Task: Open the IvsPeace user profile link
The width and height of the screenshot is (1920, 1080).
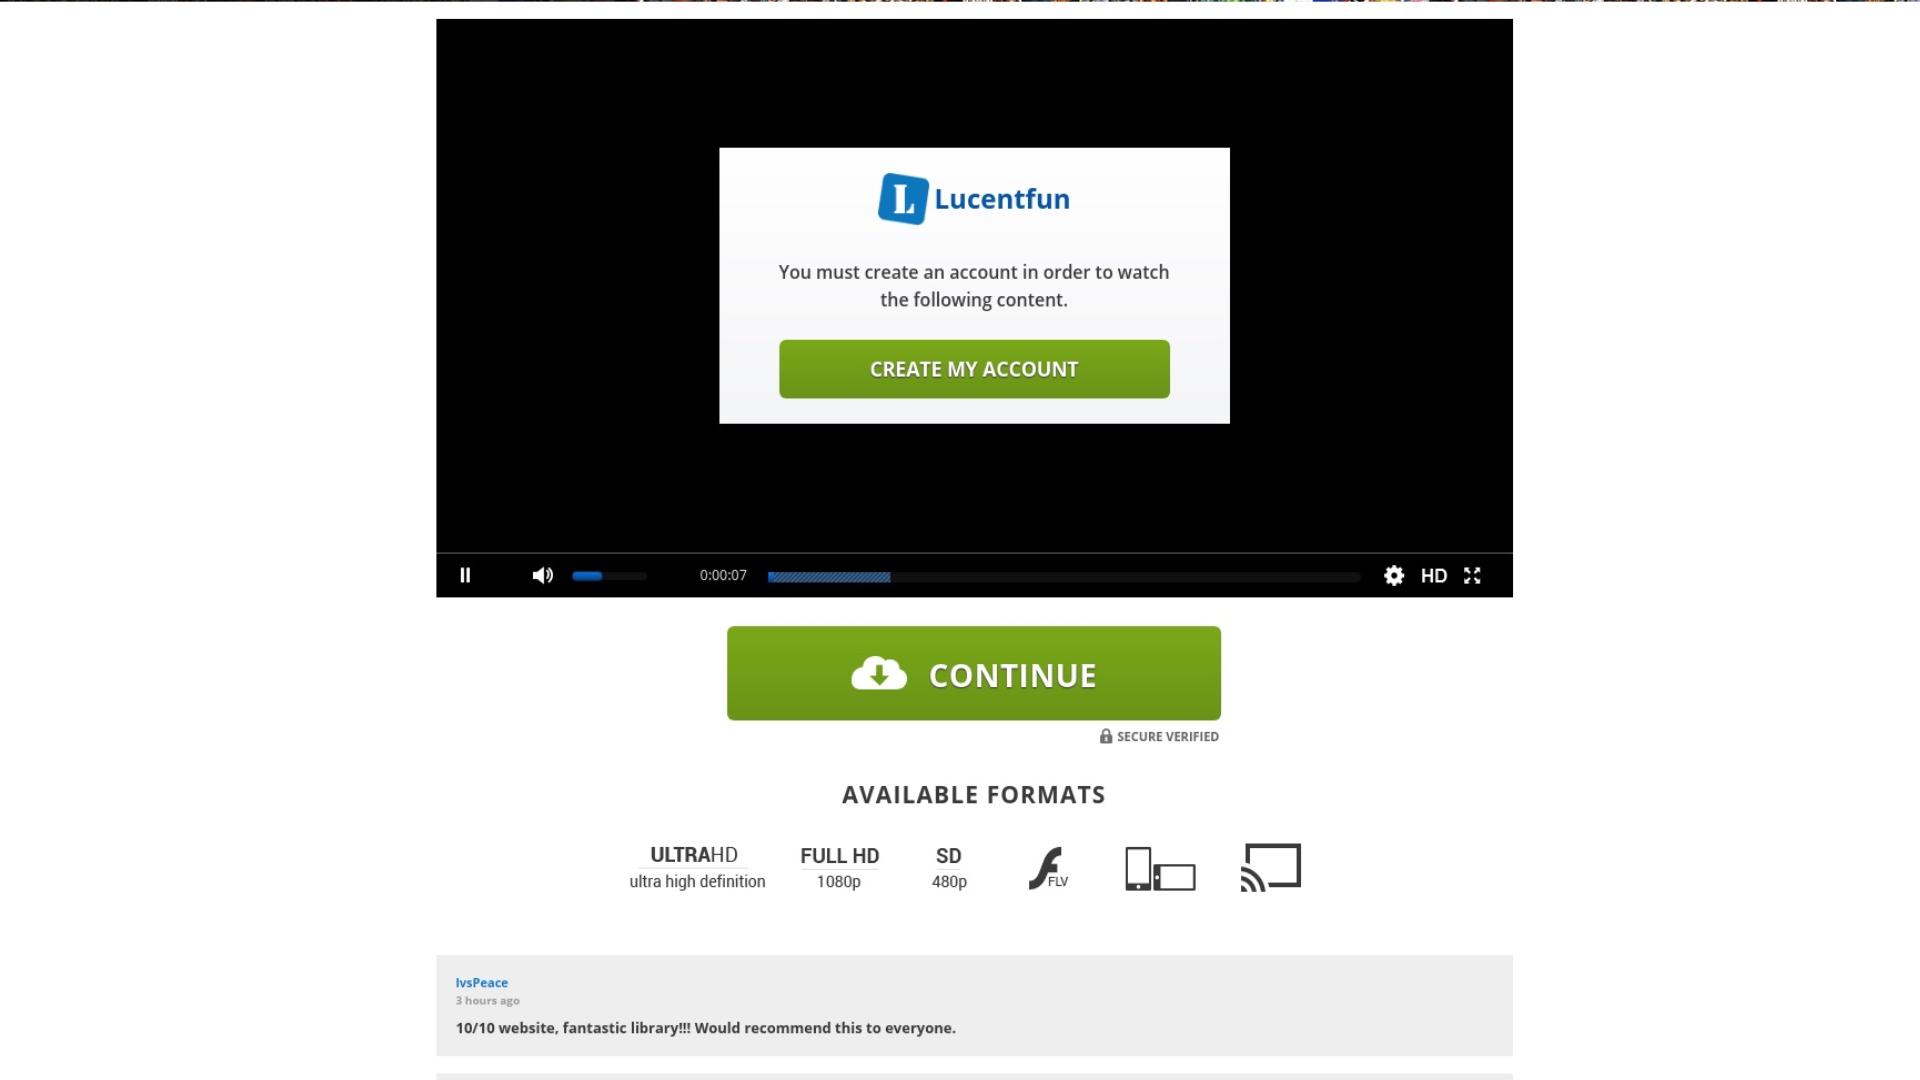Action: (482, 983)
